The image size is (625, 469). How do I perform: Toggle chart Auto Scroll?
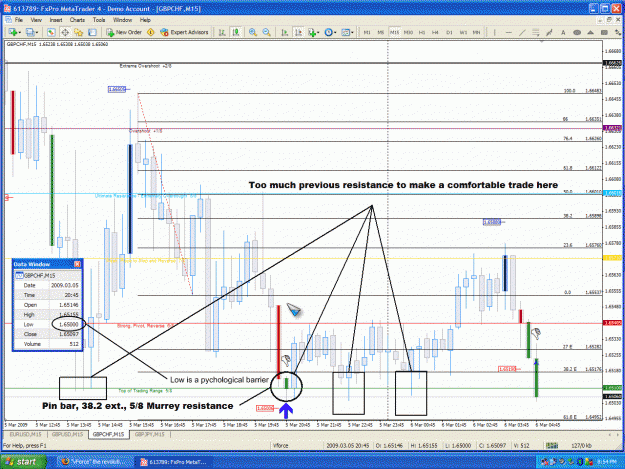coord(285,32)
